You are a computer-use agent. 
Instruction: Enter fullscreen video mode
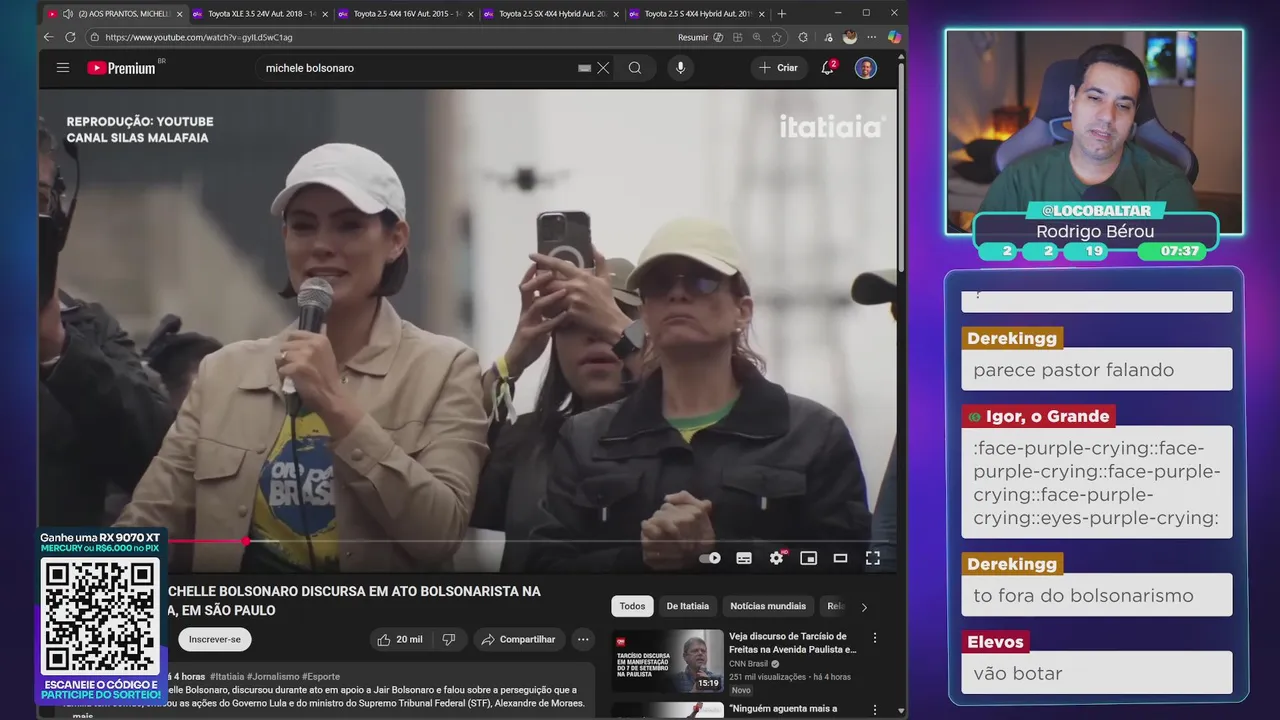873,558
